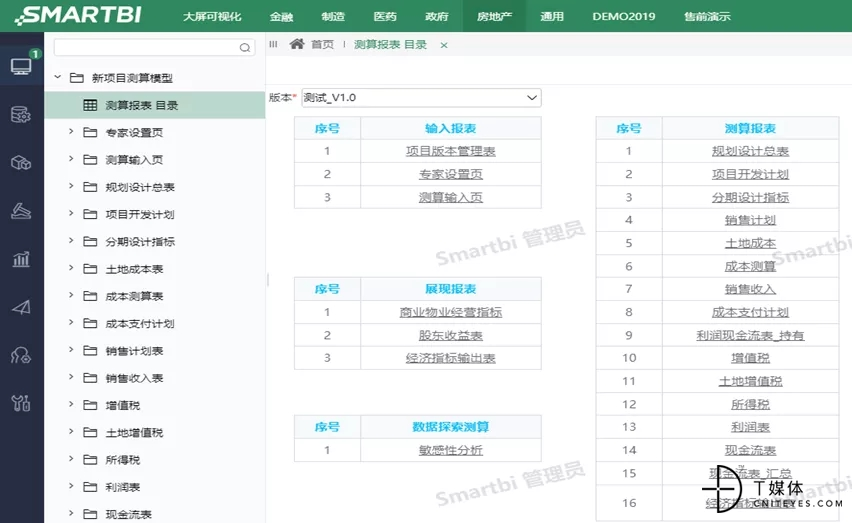Open the bar chart sidebar icon
The image size is (852, 523).
(21, 259)
